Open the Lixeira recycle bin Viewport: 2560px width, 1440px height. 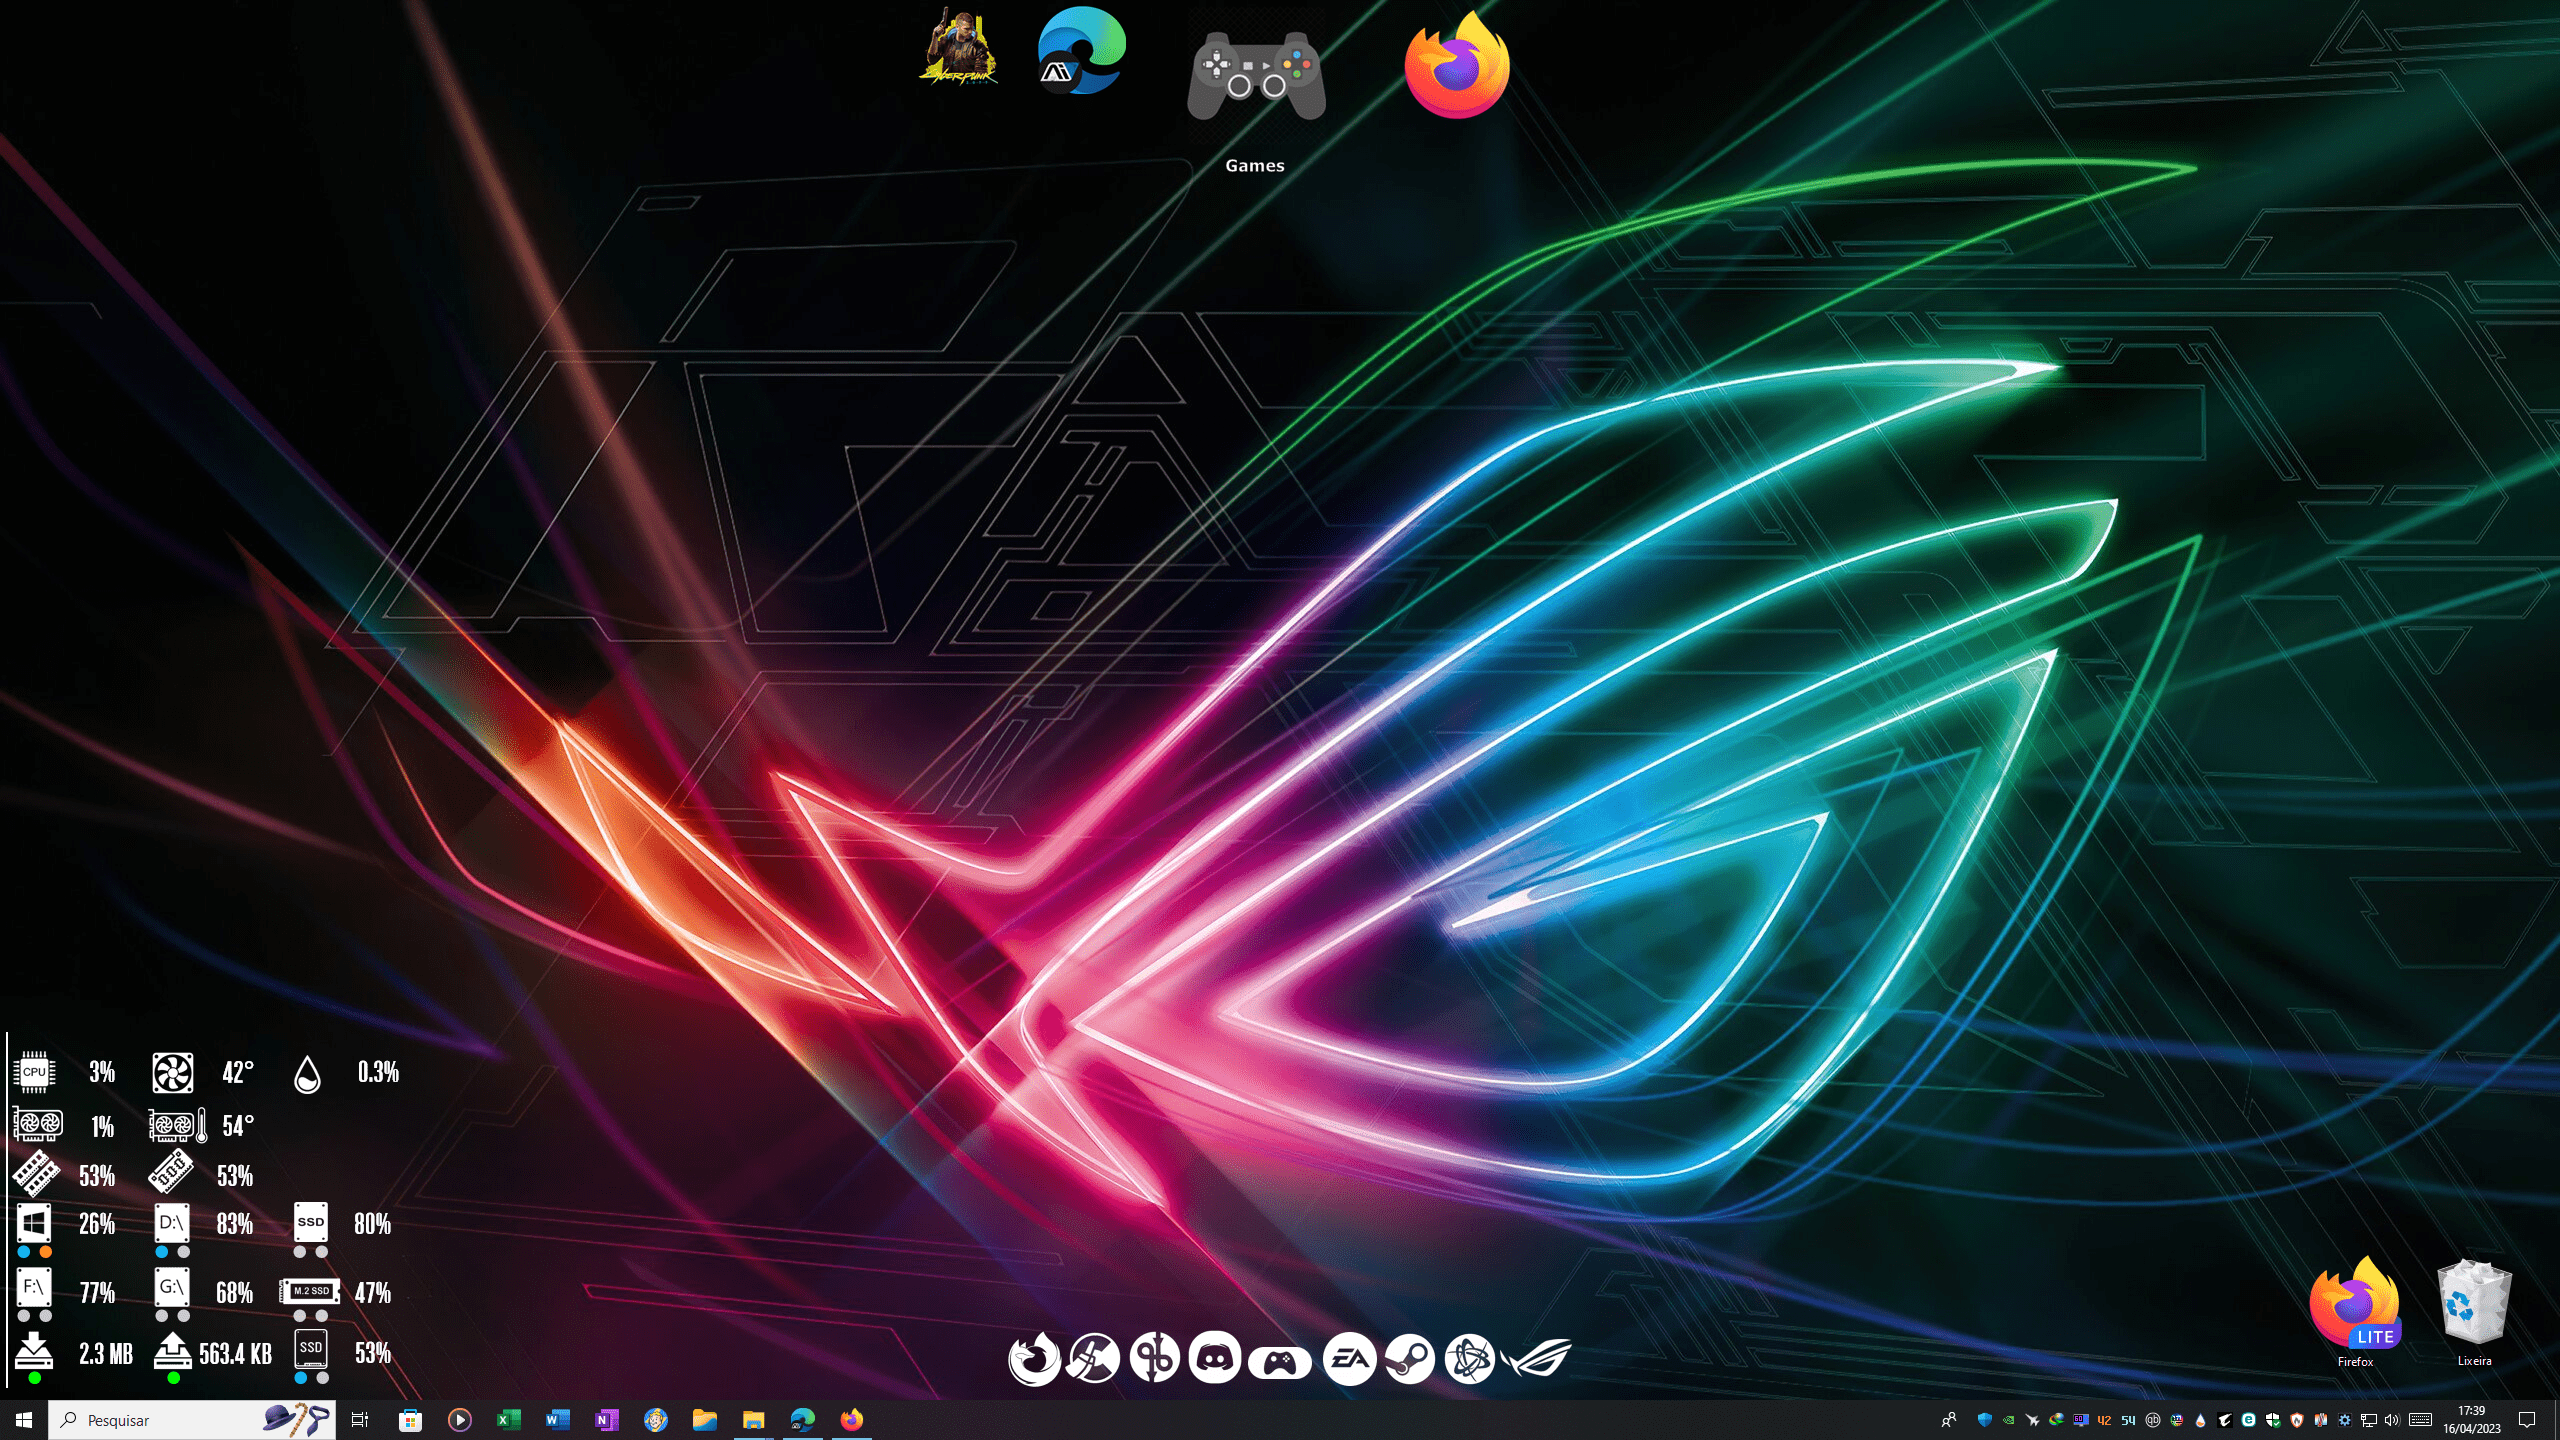[2474, 1302]
